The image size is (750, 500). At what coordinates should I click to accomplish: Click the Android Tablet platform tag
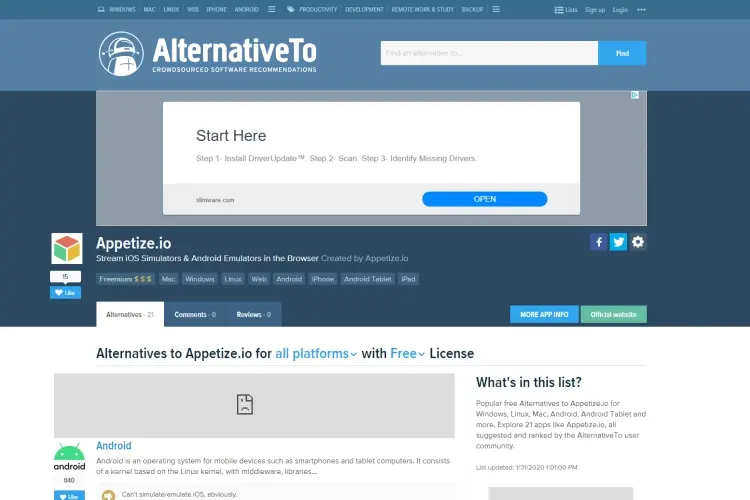tap(367, 279)
